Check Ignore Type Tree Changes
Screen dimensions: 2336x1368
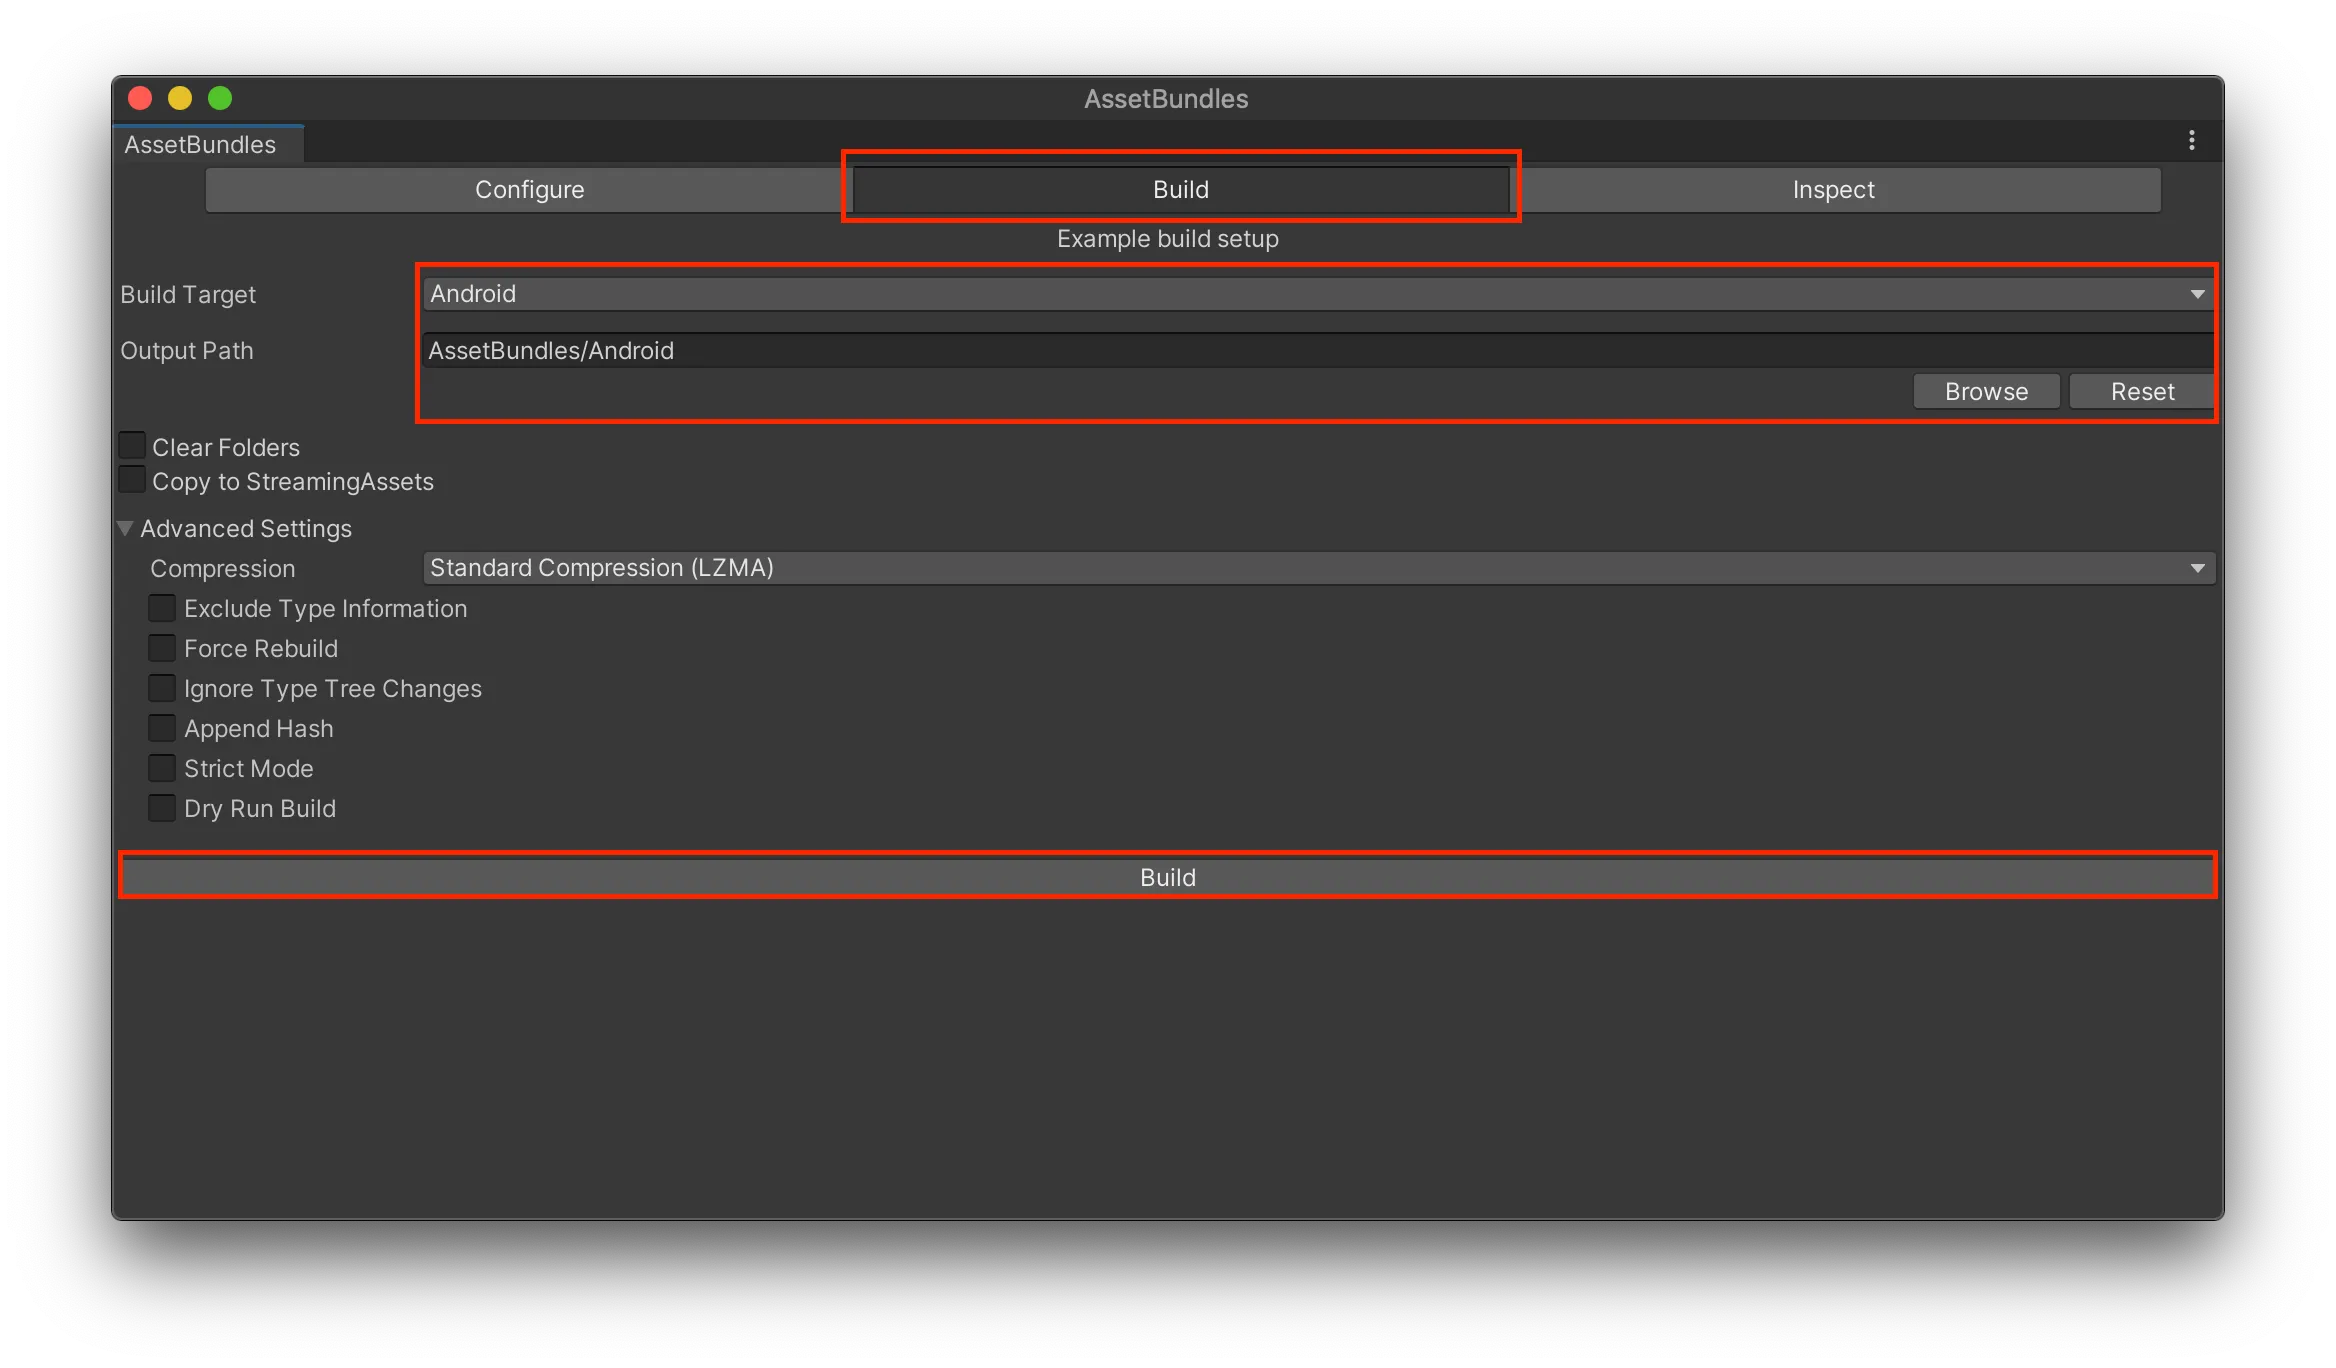(161, 687)
